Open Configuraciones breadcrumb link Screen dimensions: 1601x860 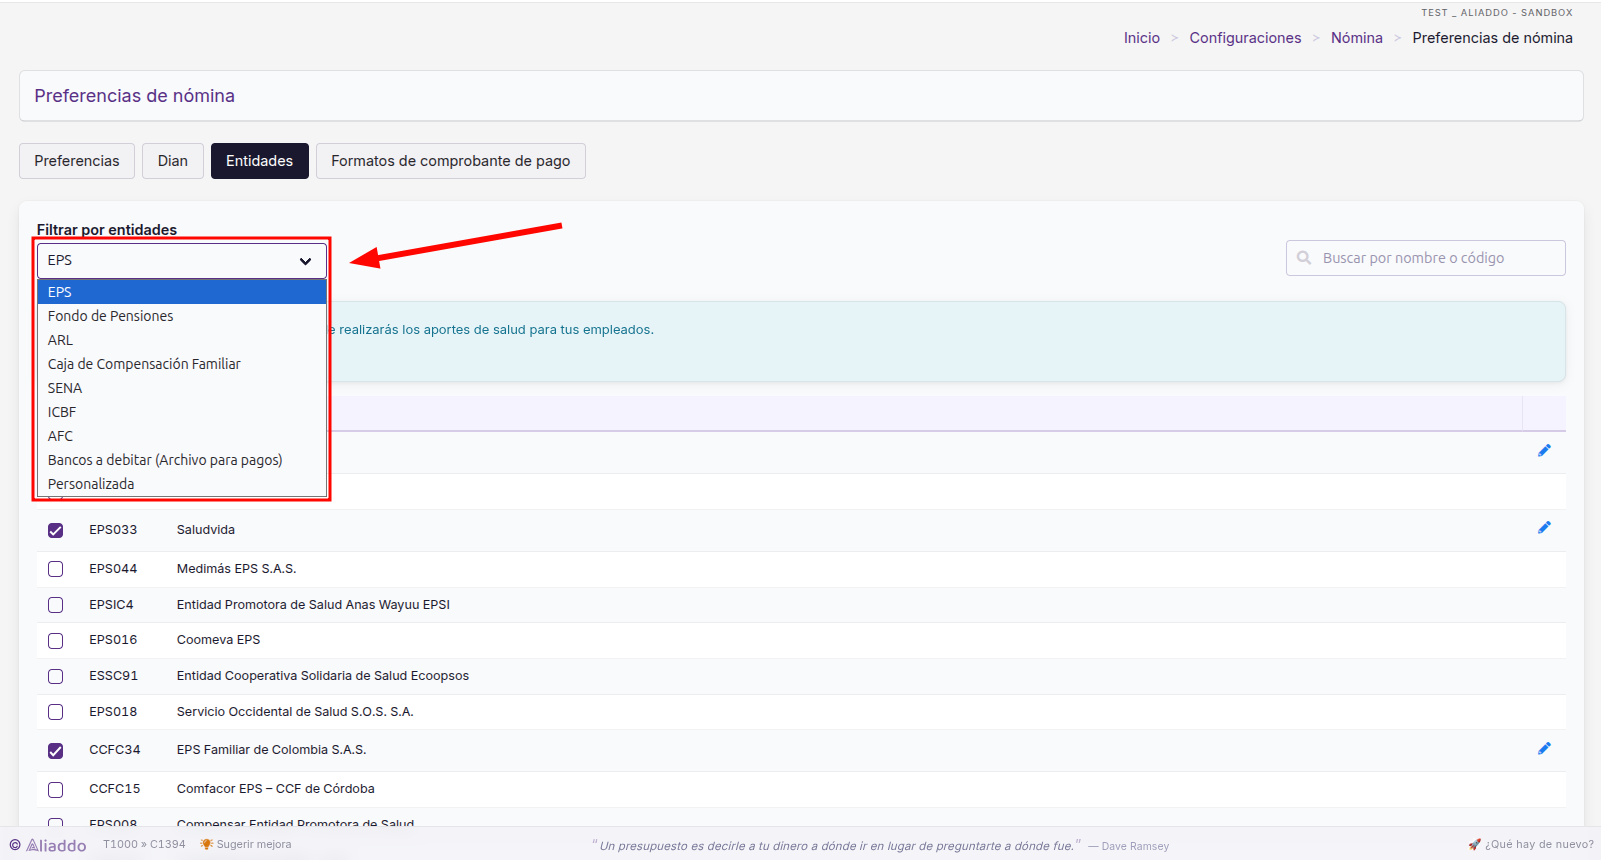[x=1245, y=38]
